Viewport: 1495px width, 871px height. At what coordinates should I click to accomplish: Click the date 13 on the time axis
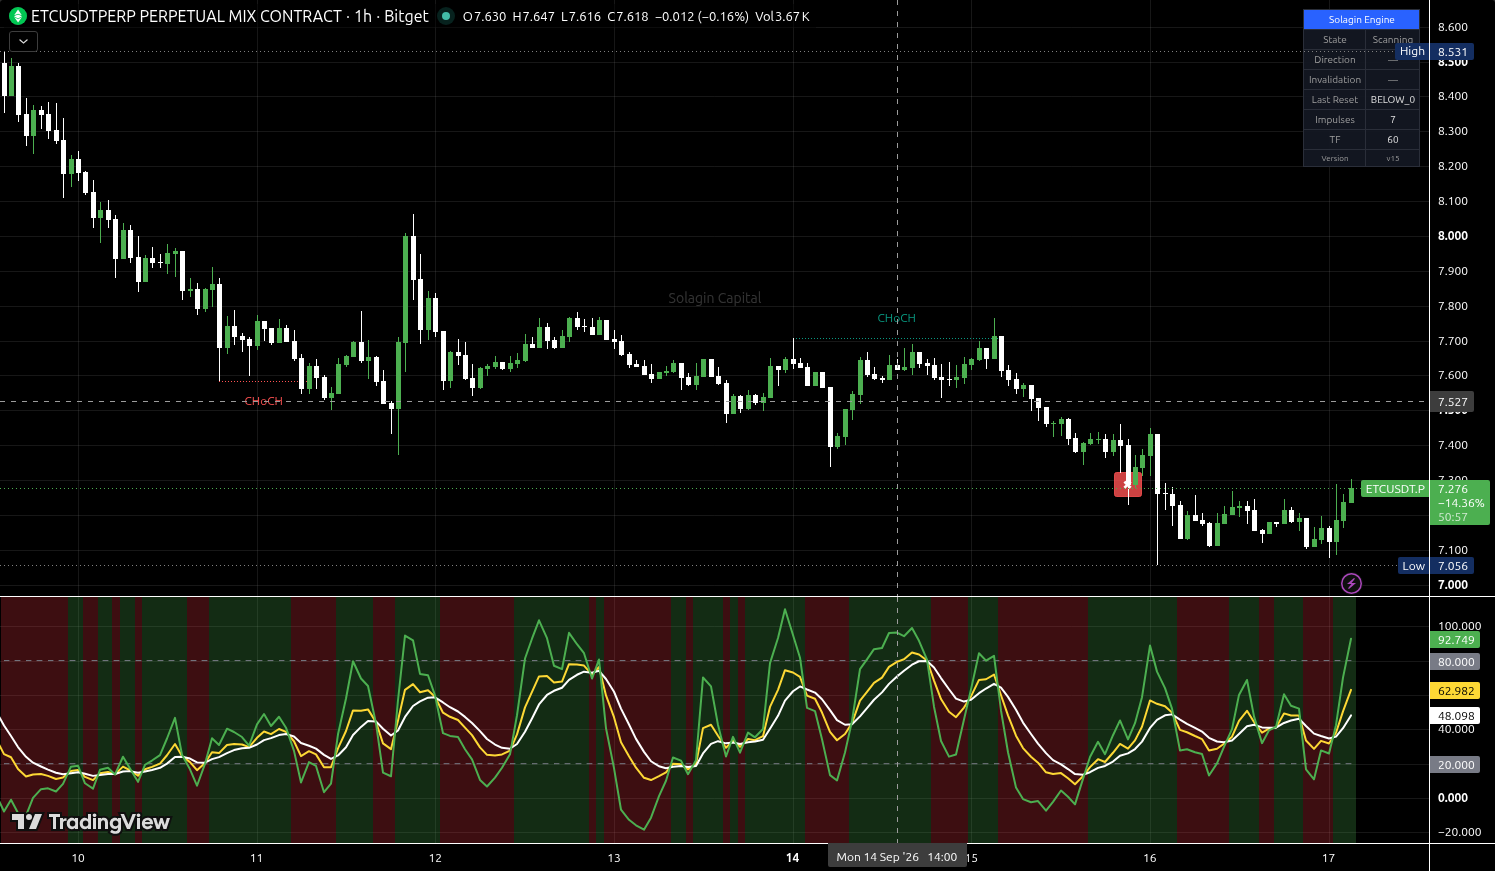(614, 858)
